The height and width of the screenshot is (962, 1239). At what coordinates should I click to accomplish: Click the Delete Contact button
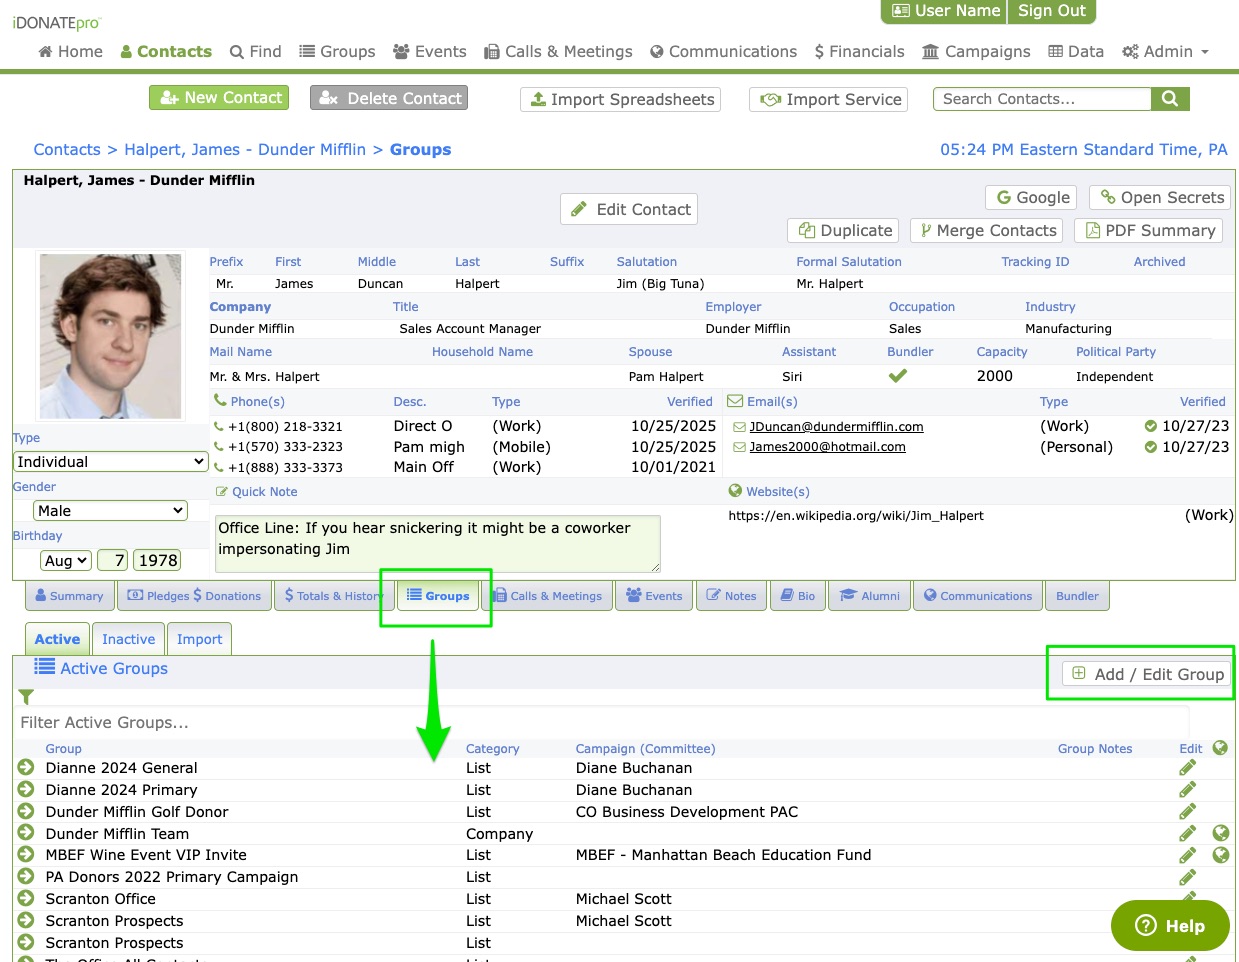click(x=389, y=98)
